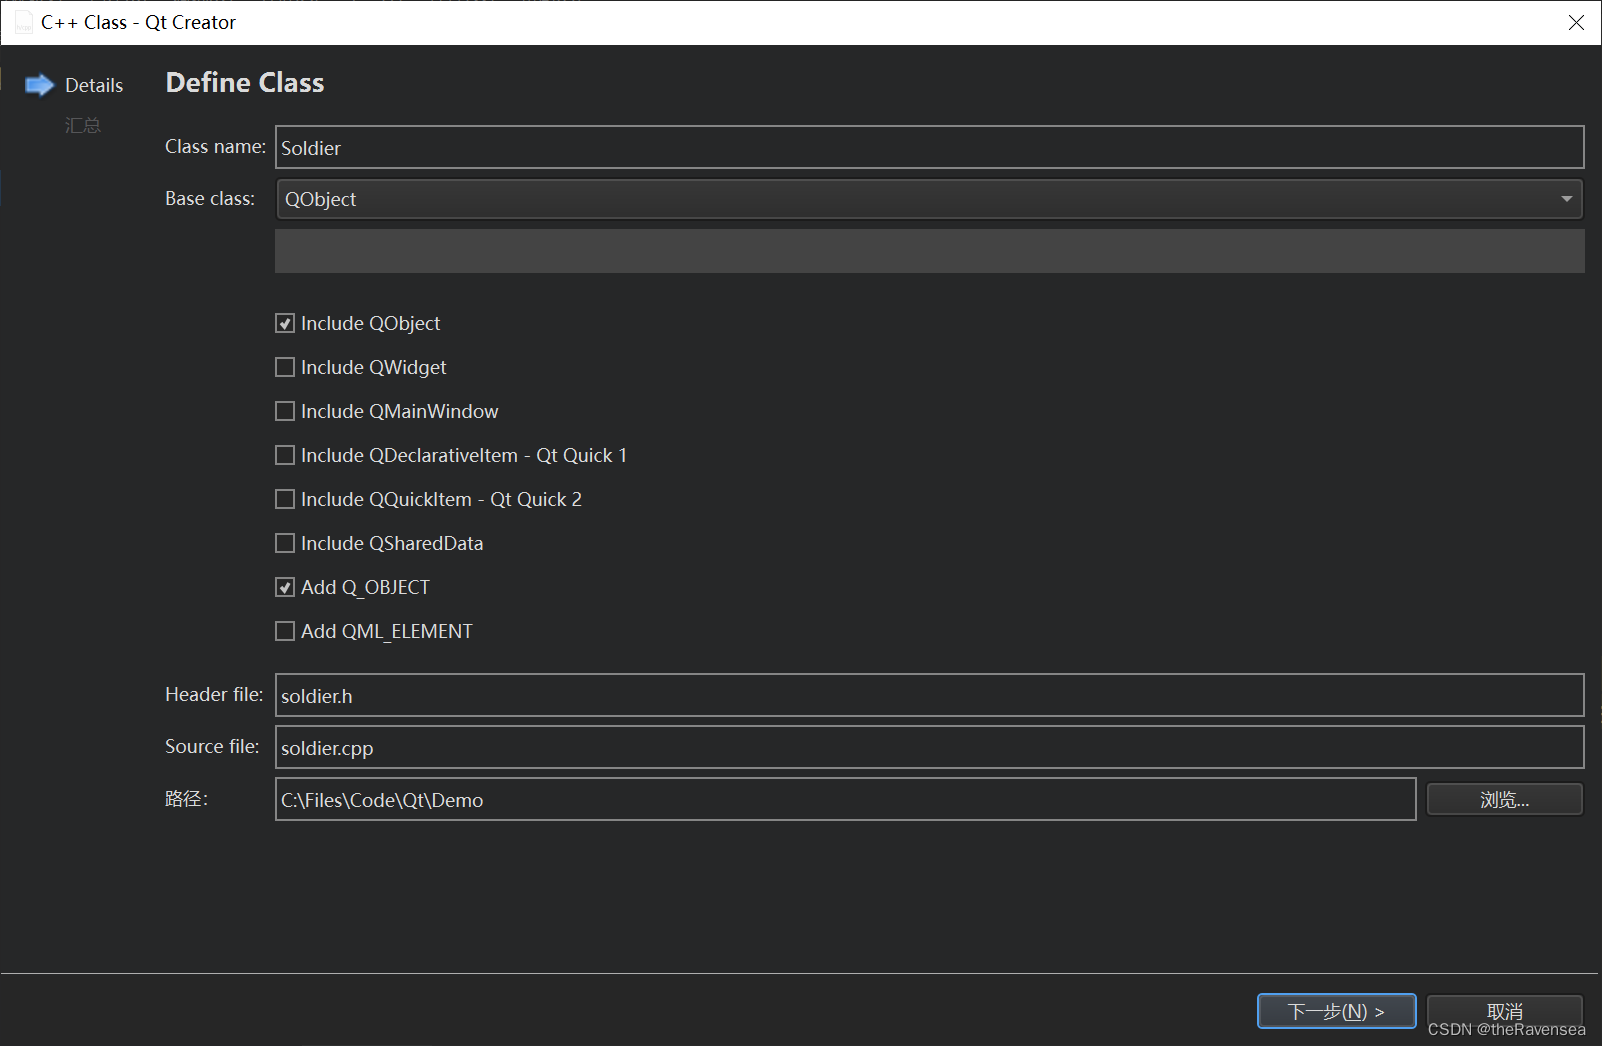The height and width of the screenshot is (1046, 1602).
Task: Click the blue arrow icon beside Details
Action: tap(39, 85)
